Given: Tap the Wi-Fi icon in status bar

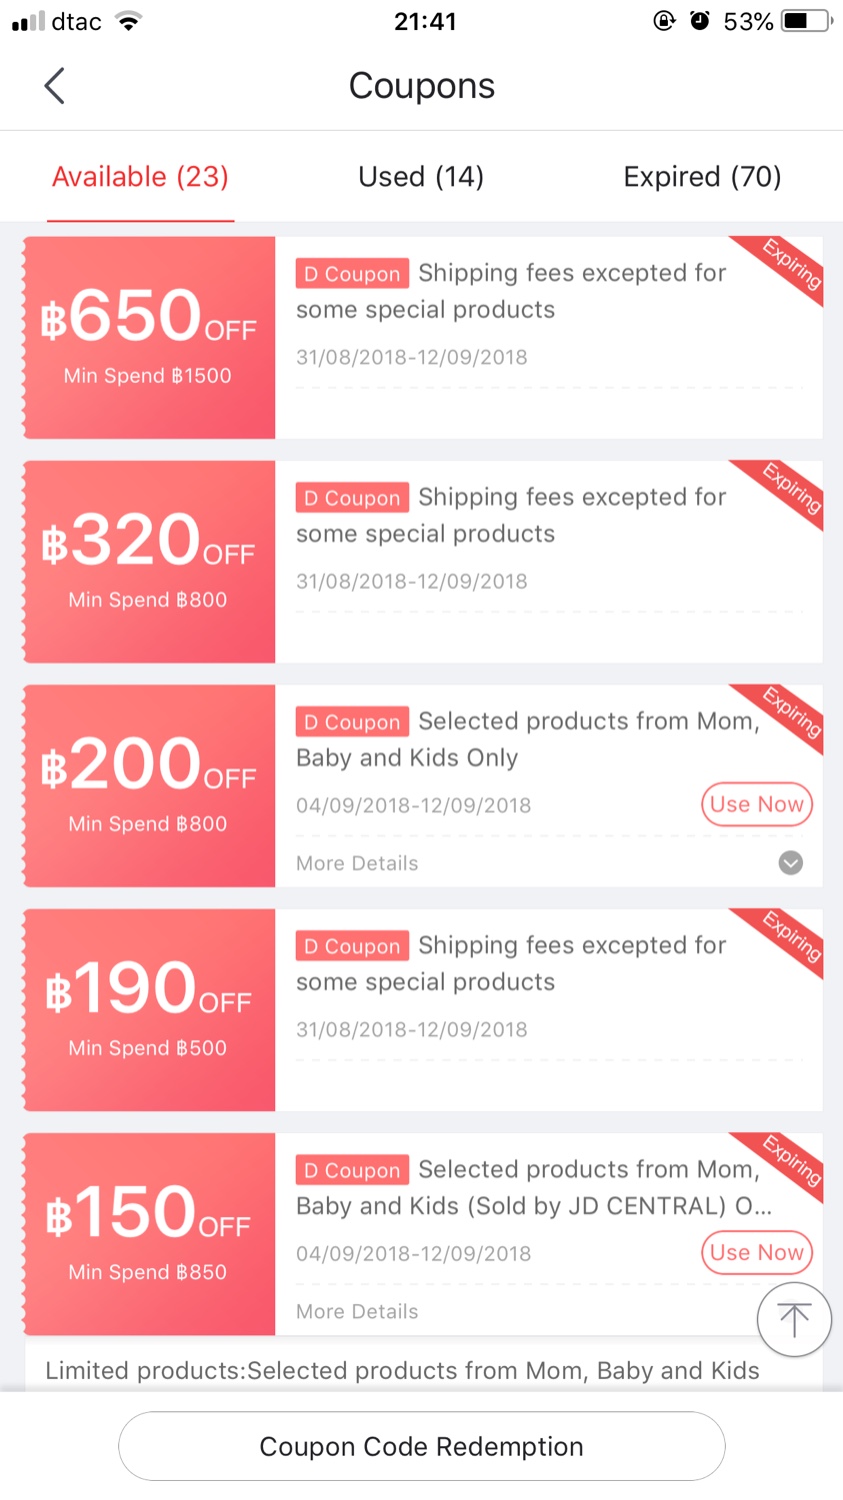Looking at the screenshot, I should point(128,21).
